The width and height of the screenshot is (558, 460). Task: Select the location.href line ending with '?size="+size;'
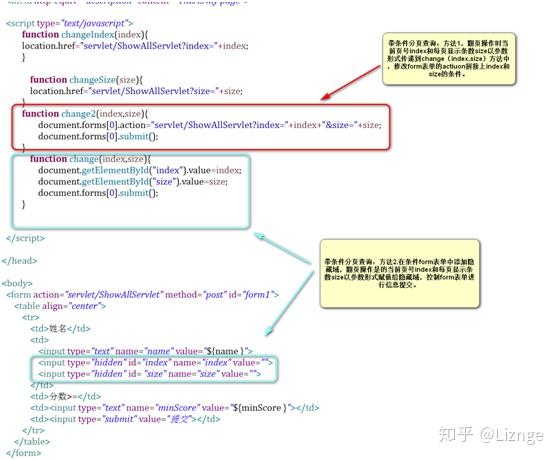pyautogui.click(x=136, y=91)
